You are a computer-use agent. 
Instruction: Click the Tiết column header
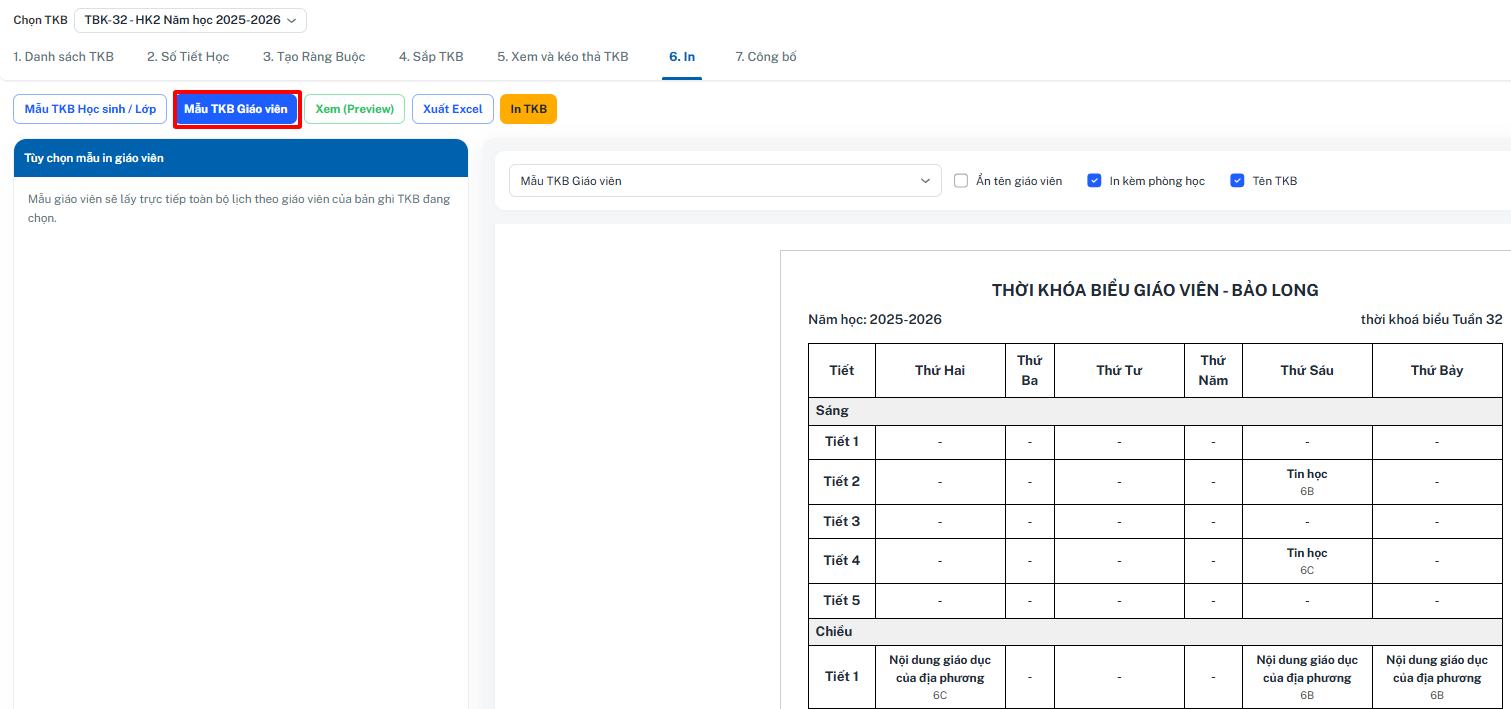click(x=842, y=370)
